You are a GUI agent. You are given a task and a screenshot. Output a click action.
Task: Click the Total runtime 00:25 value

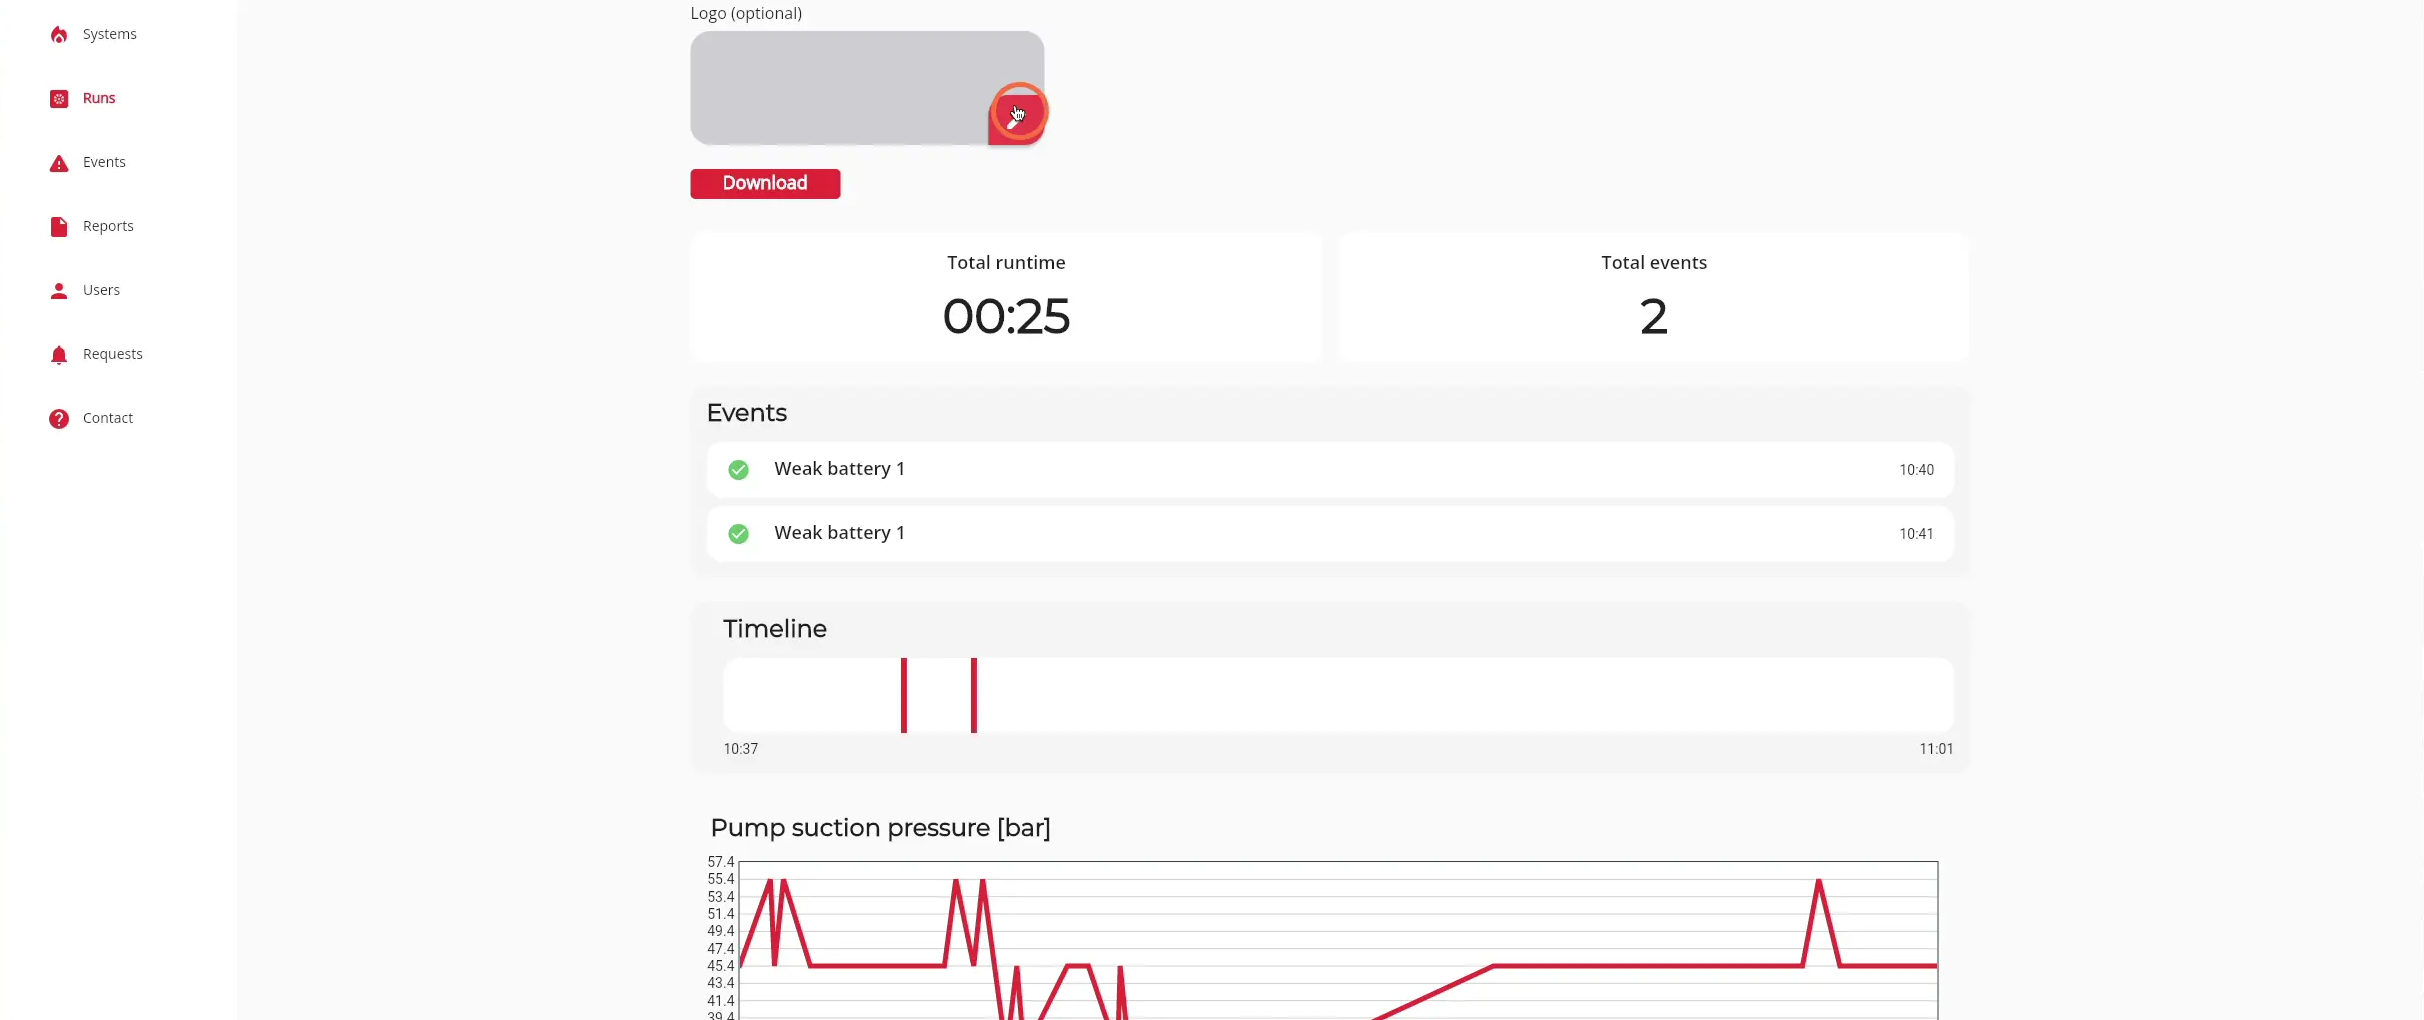point(1006,317)
